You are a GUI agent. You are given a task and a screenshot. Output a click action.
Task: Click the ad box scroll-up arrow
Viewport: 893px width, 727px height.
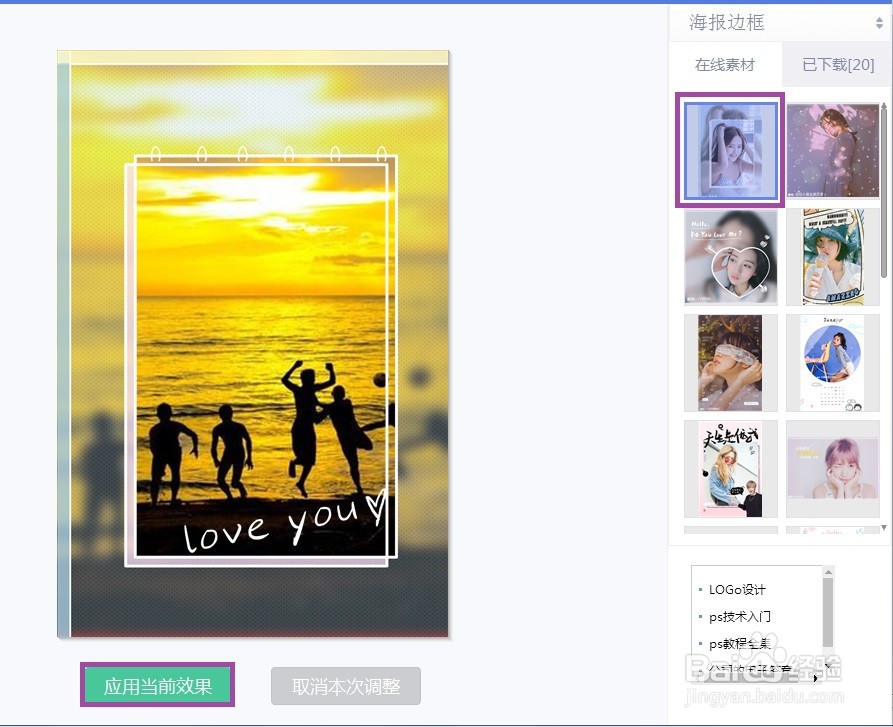[x=828, y=572]
